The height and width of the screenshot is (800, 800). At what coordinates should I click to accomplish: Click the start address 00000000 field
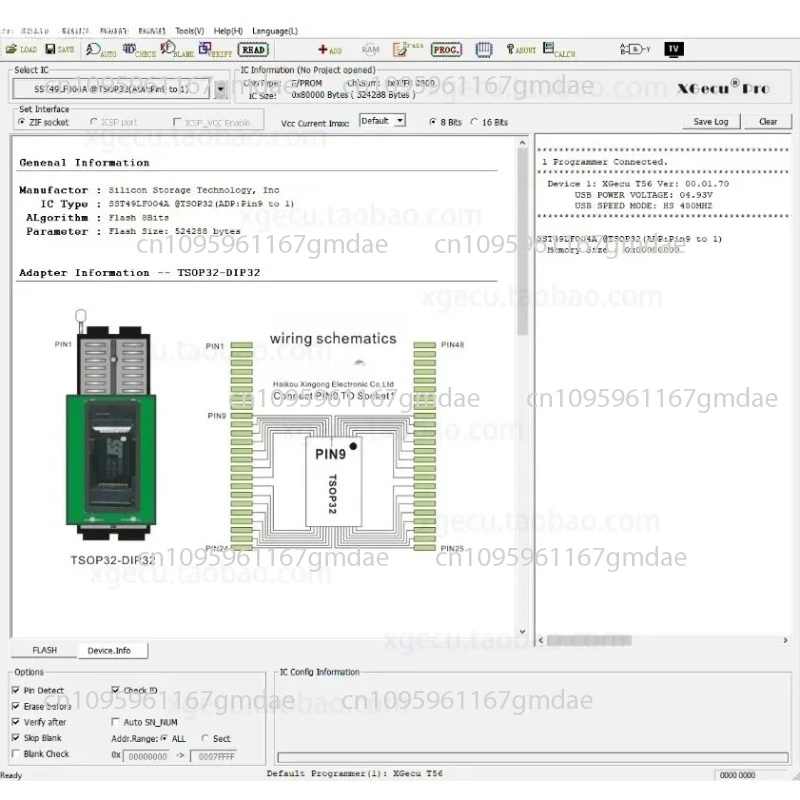(147, 756)
